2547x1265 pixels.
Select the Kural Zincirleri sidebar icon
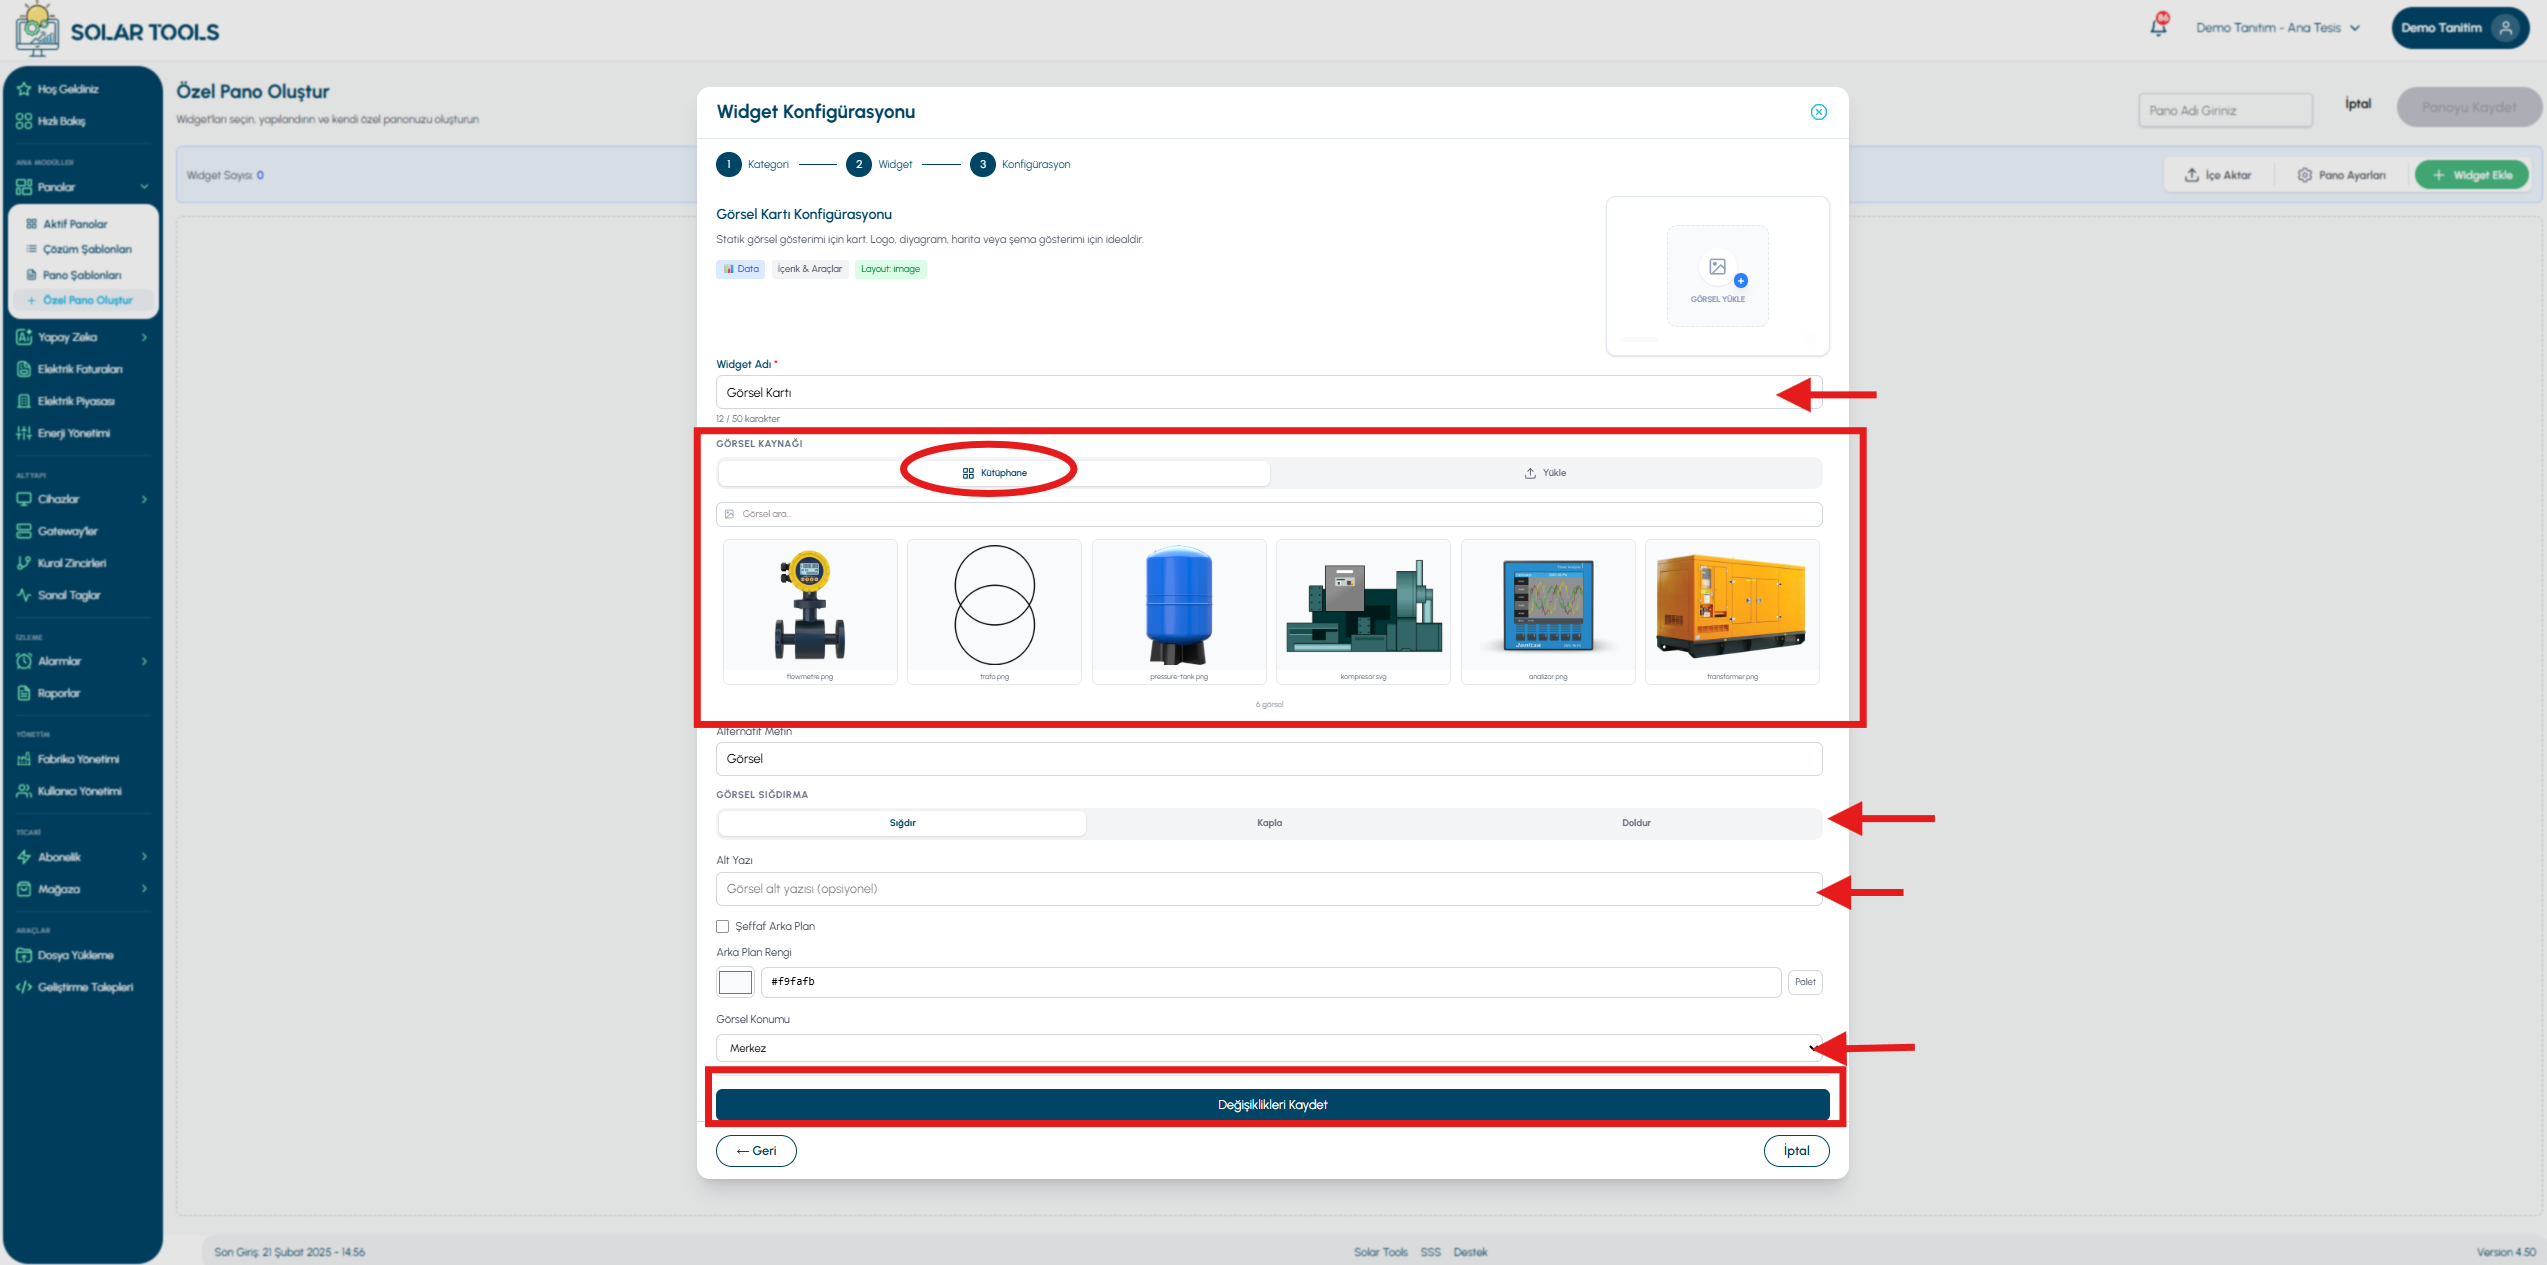click(x=24, y=563)
